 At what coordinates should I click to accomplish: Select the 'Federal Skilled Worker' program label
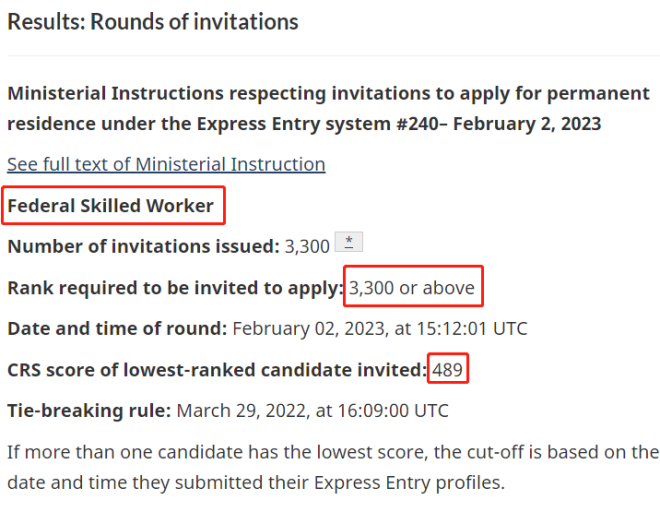coord(111,205)
